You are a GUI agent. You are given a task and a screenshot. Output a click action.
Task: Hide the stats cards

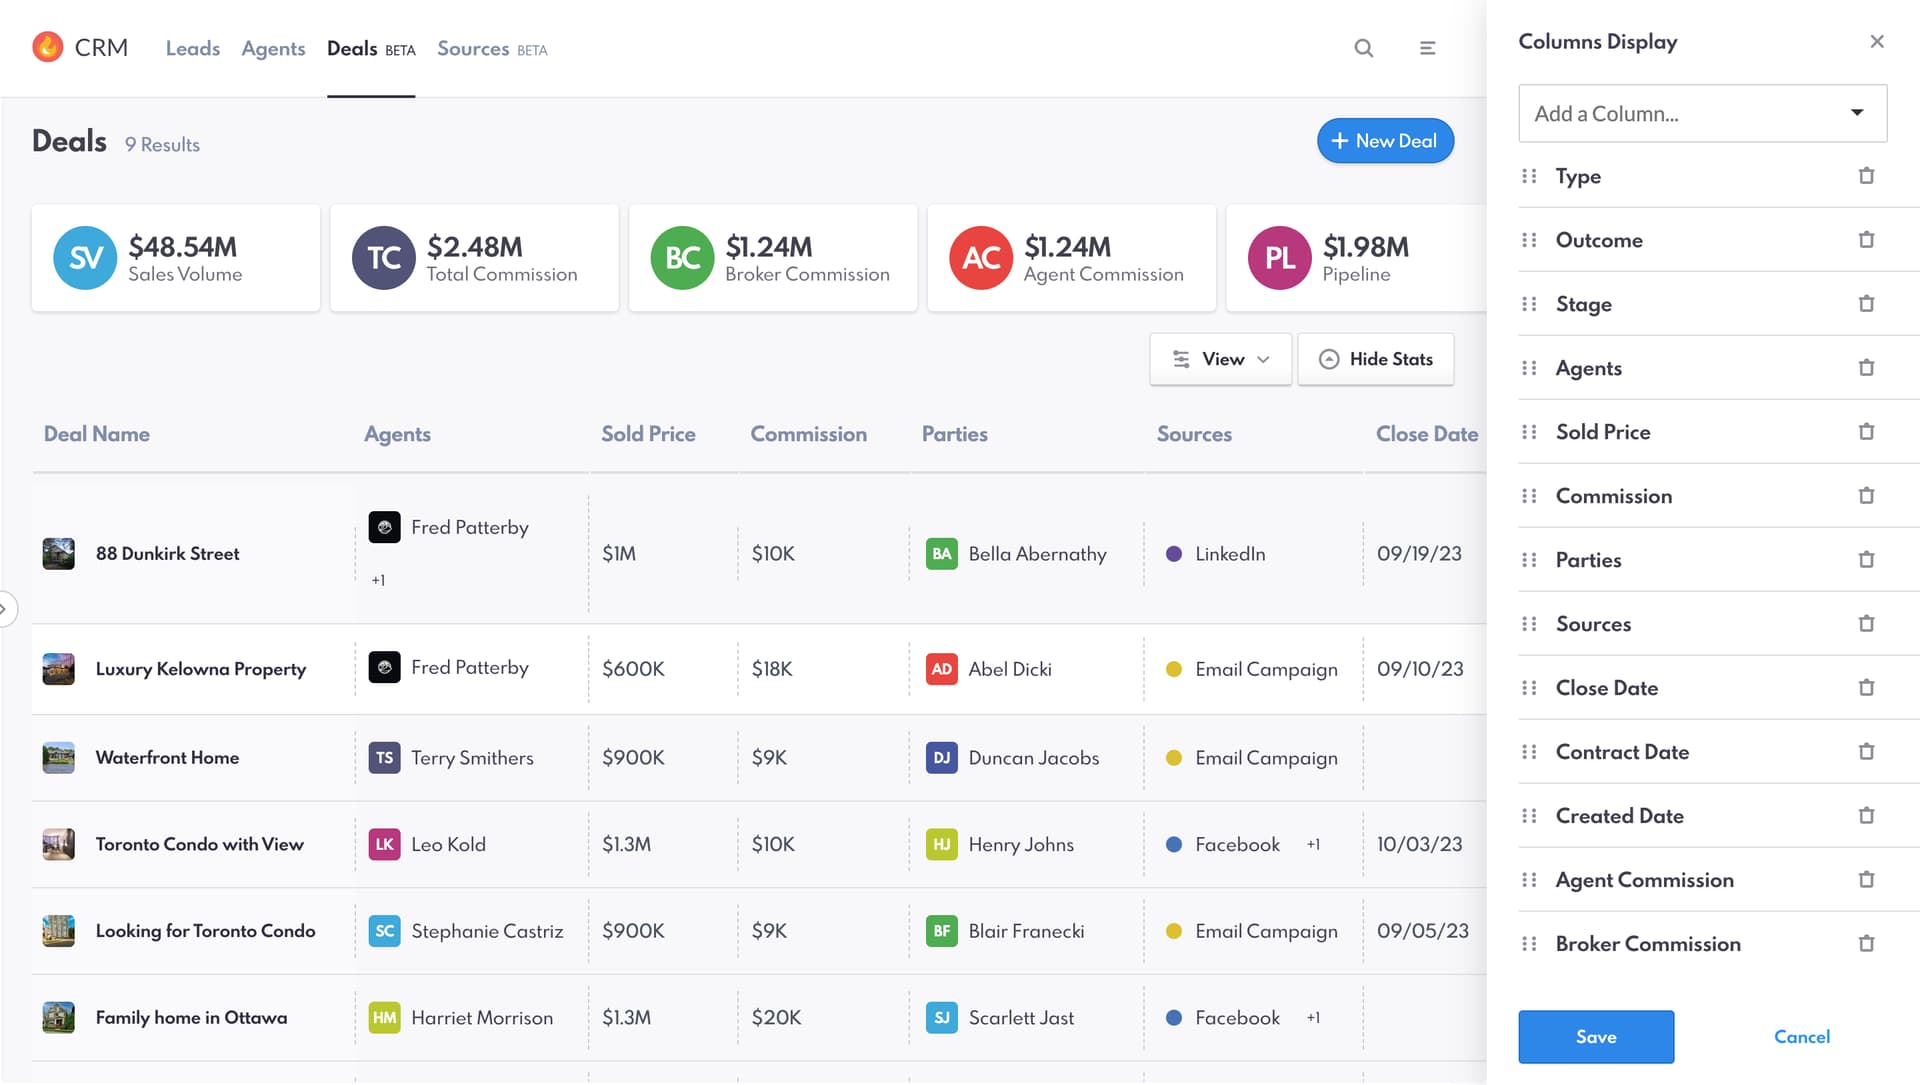click(1376, 359)
